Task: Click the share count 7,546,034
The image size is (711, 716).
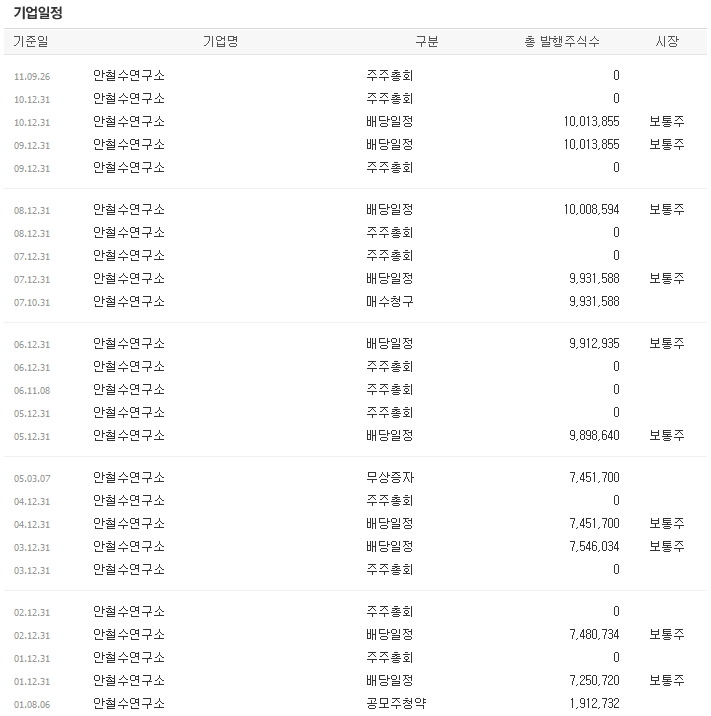Action: click(594, 547)
